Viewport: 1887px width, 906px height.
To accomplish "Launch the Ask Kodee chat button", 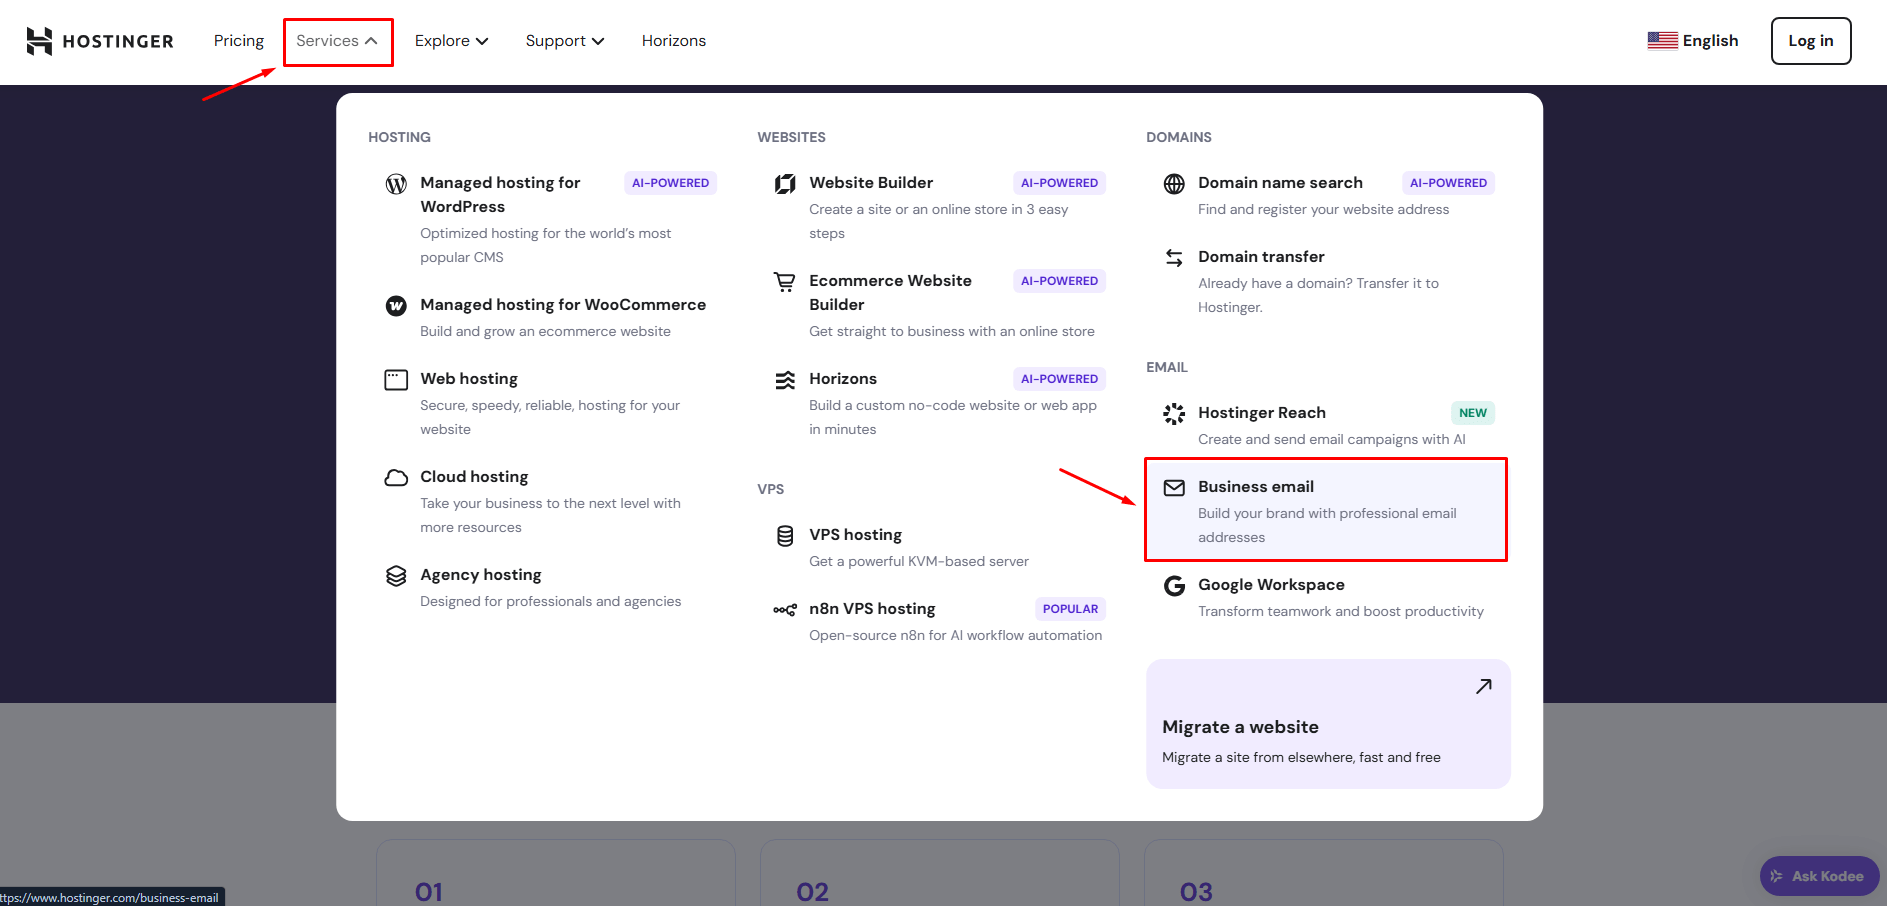I will point(1818,876).
